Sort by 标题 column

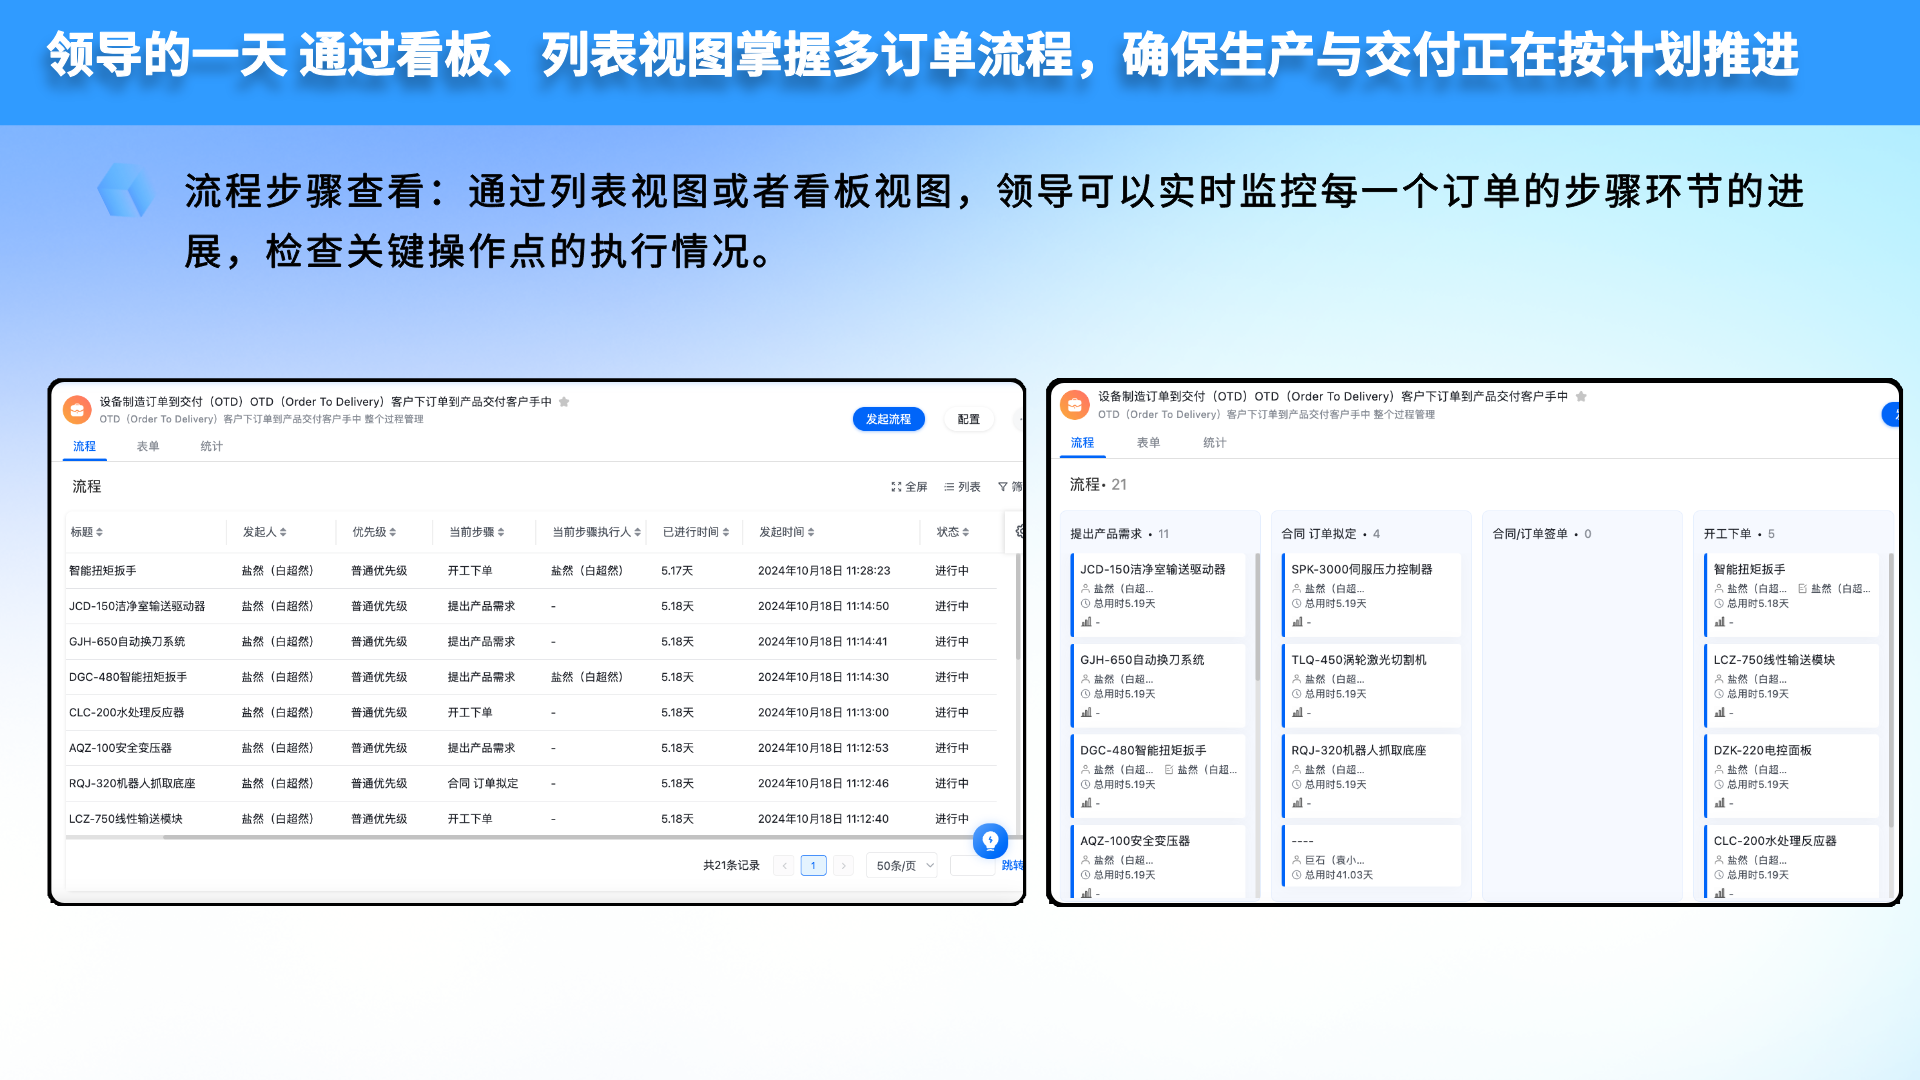(x=87, y=532)
